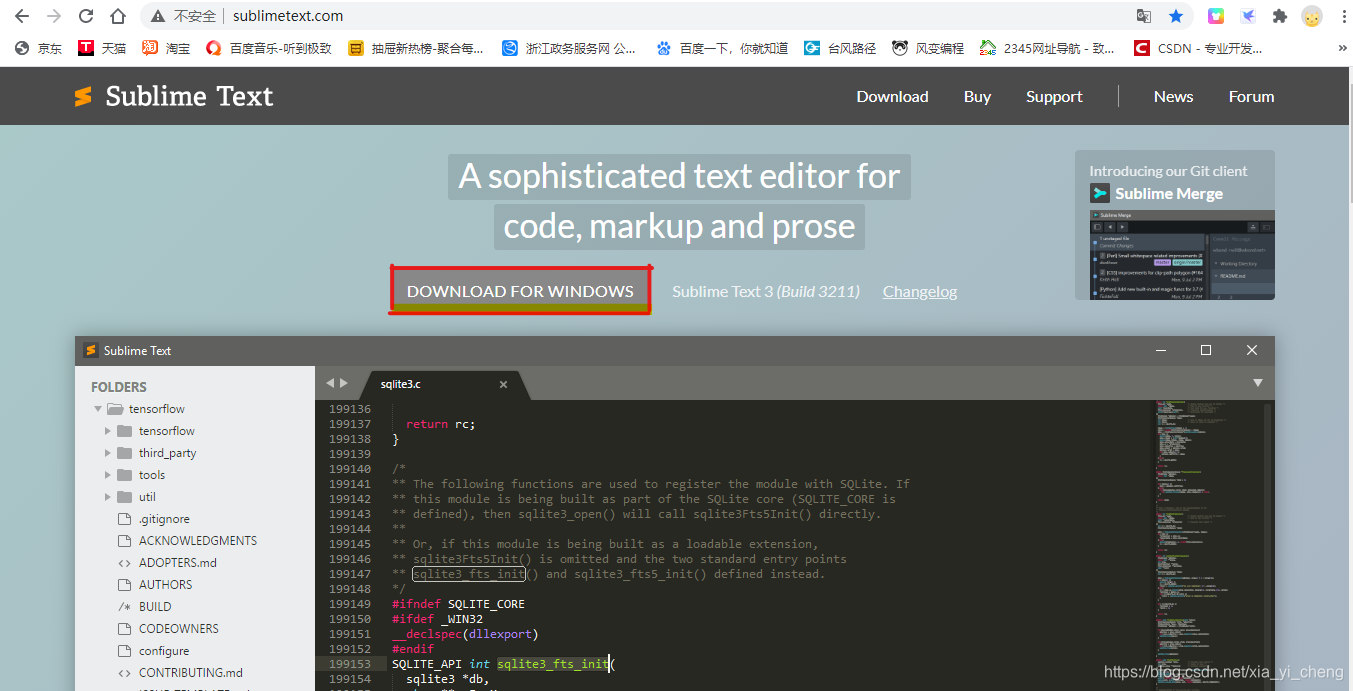Bookmark this page with the star icon
The width and height of the screenshot is (1353, 691).
tap(1176, 16)
